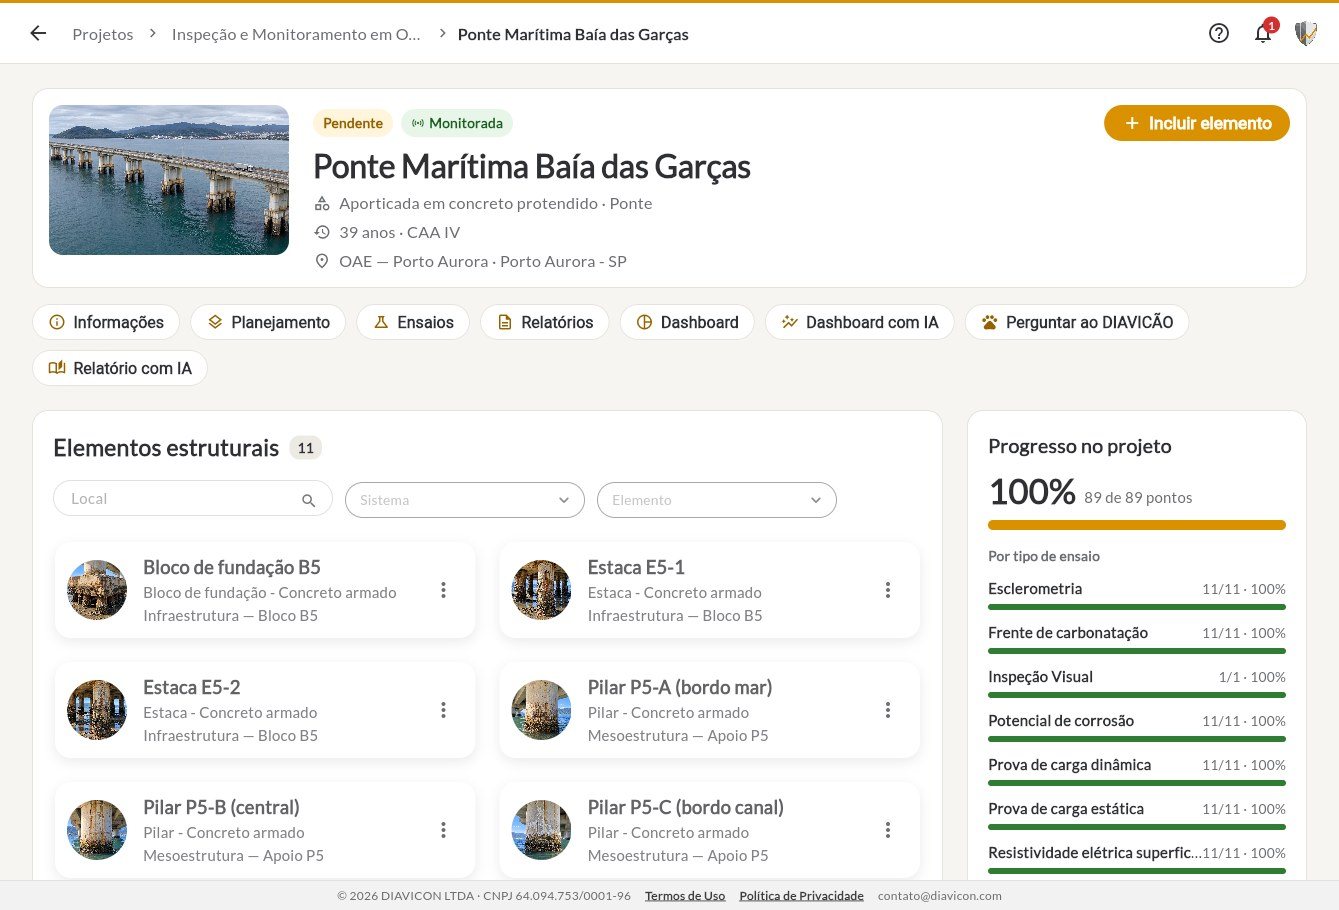Go to Projetos breadcrumb

103,34
